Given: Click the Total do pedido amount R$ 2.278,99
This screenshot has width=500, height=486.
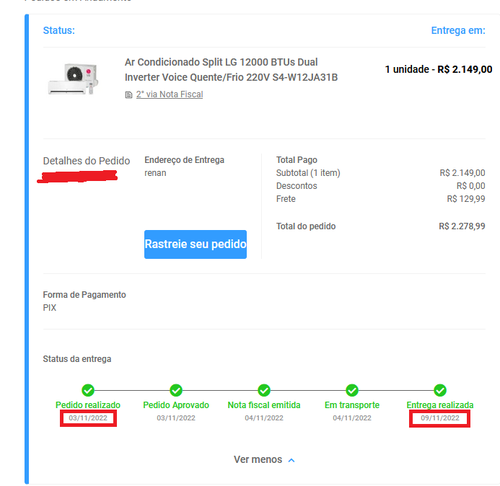Looking at the screenshot, I should click(x=462, y=226).
